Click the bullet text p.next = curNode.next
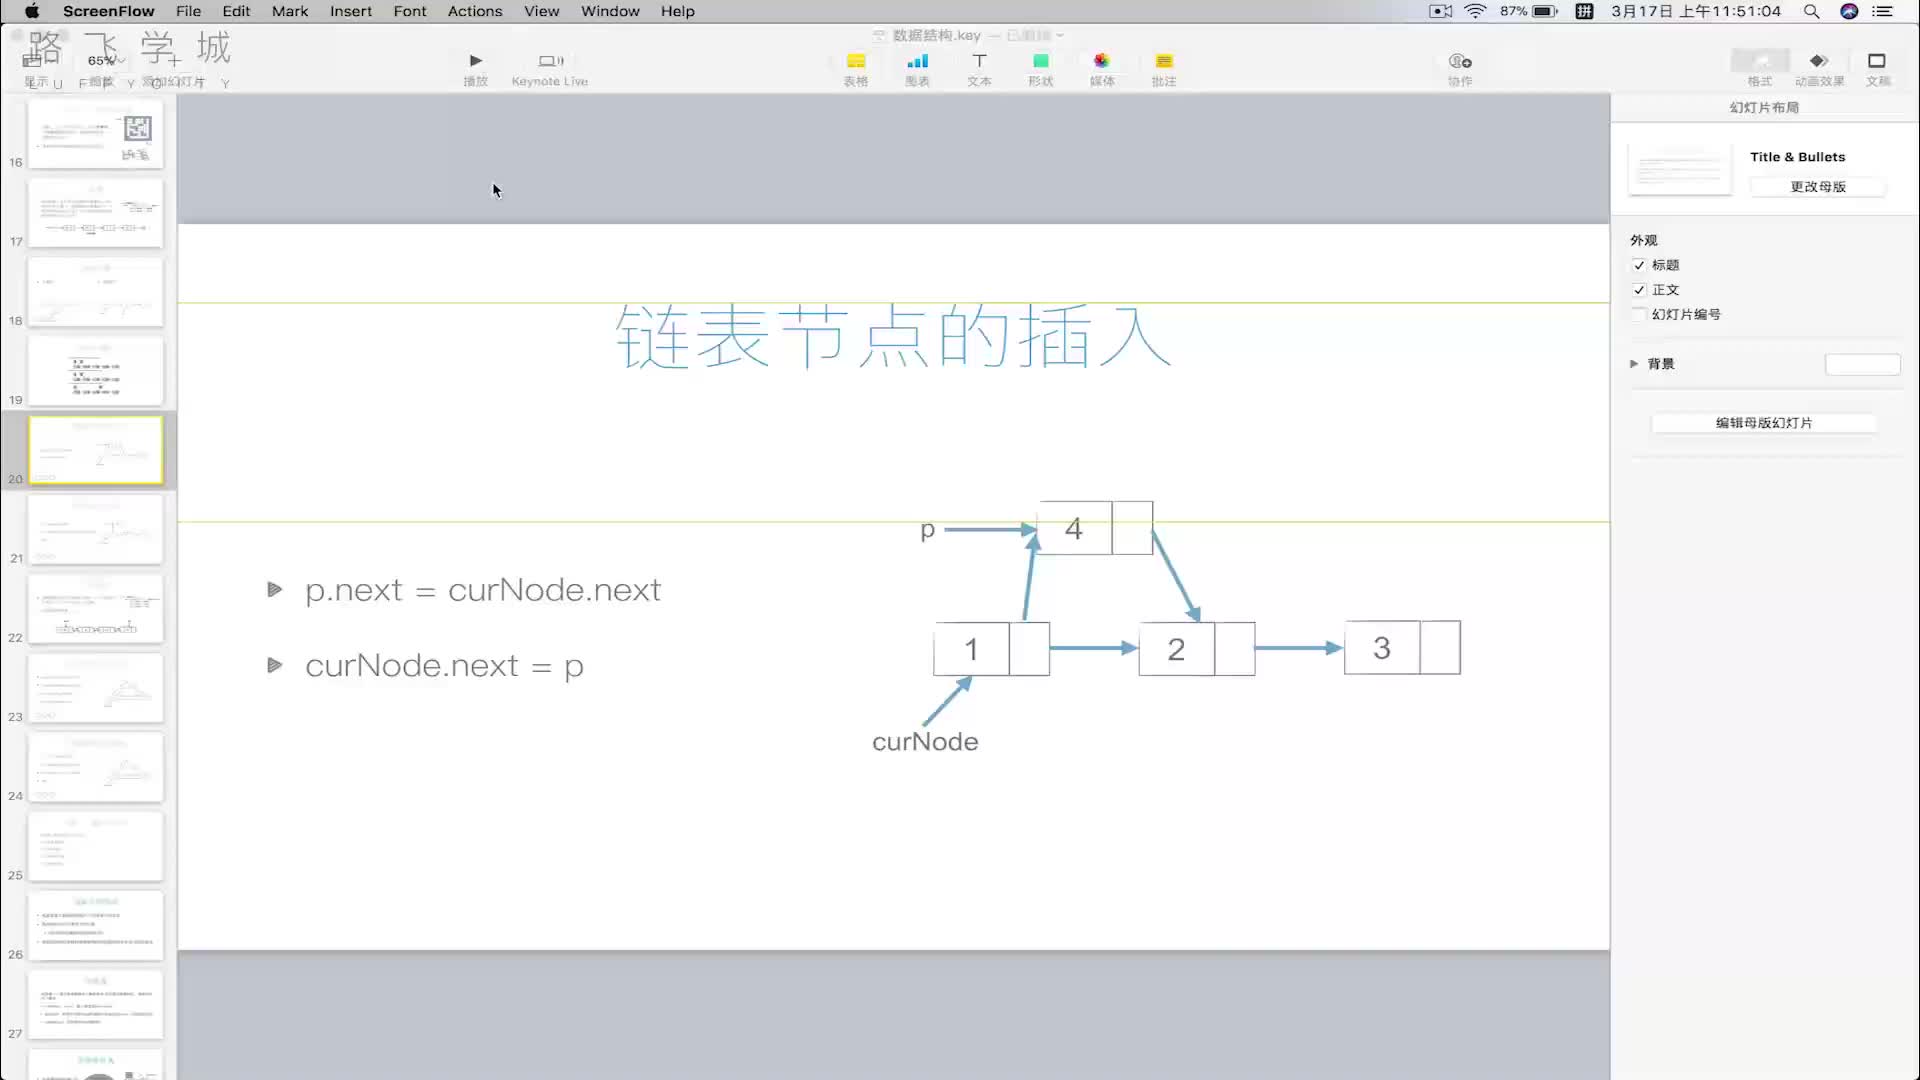This screenshot has width=1920, height=1080. (483, 590)
